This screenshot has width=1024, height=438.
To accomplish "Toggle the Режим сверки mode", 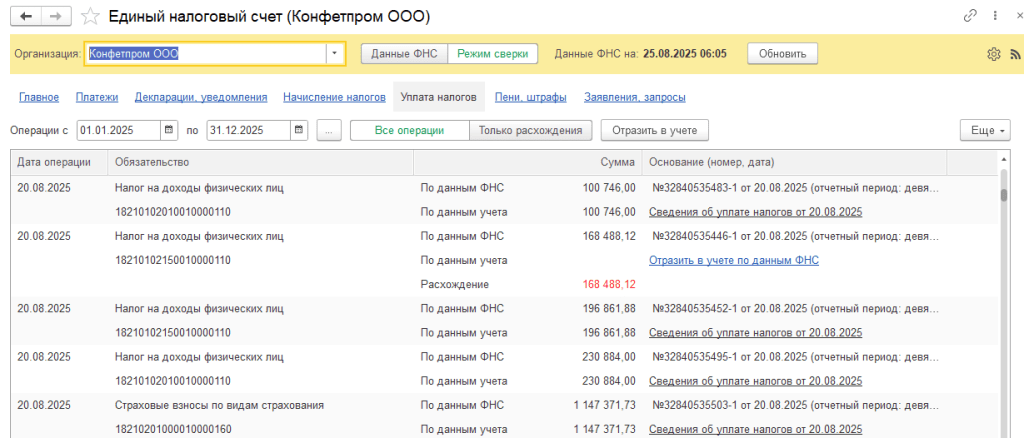I will point(492,54).
